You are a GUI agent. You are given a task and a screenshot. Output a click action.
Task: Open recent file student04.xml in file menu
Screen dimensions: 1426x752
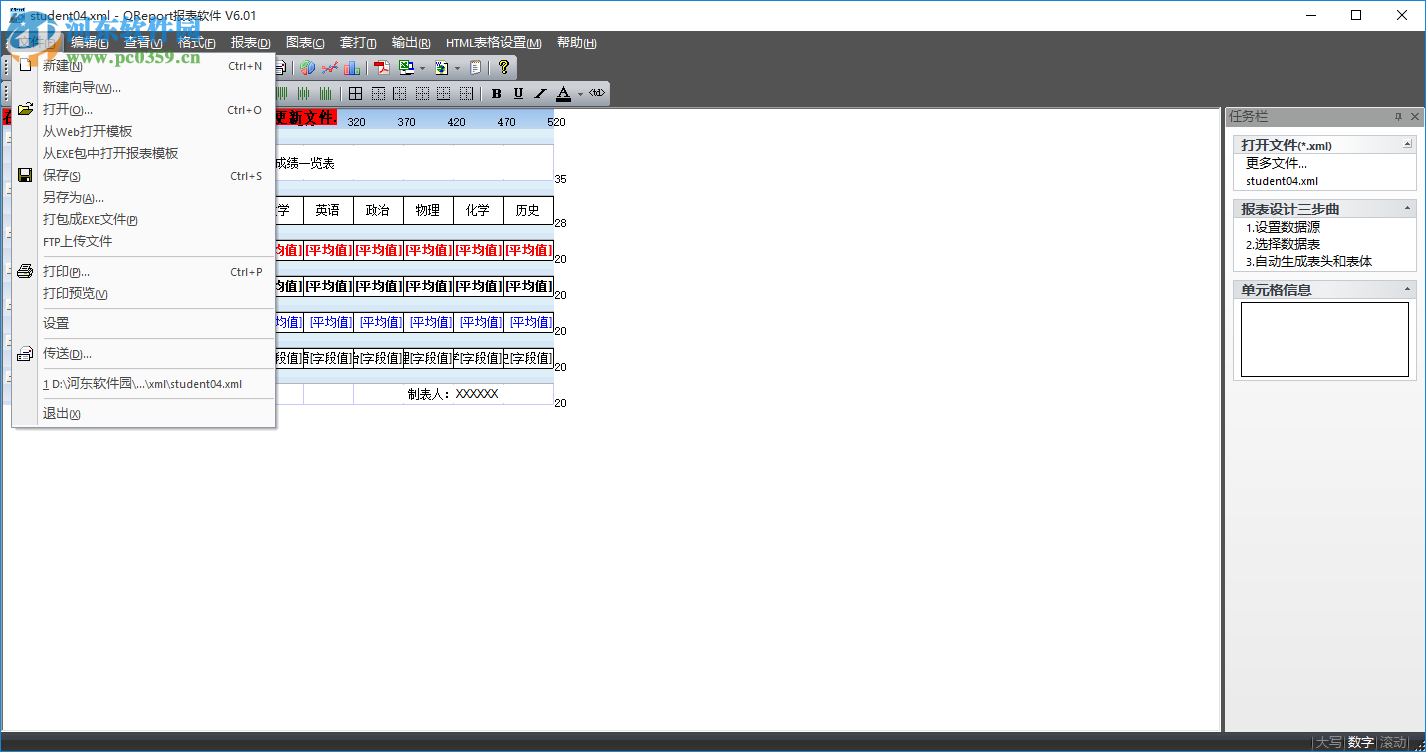coord(143,384)
